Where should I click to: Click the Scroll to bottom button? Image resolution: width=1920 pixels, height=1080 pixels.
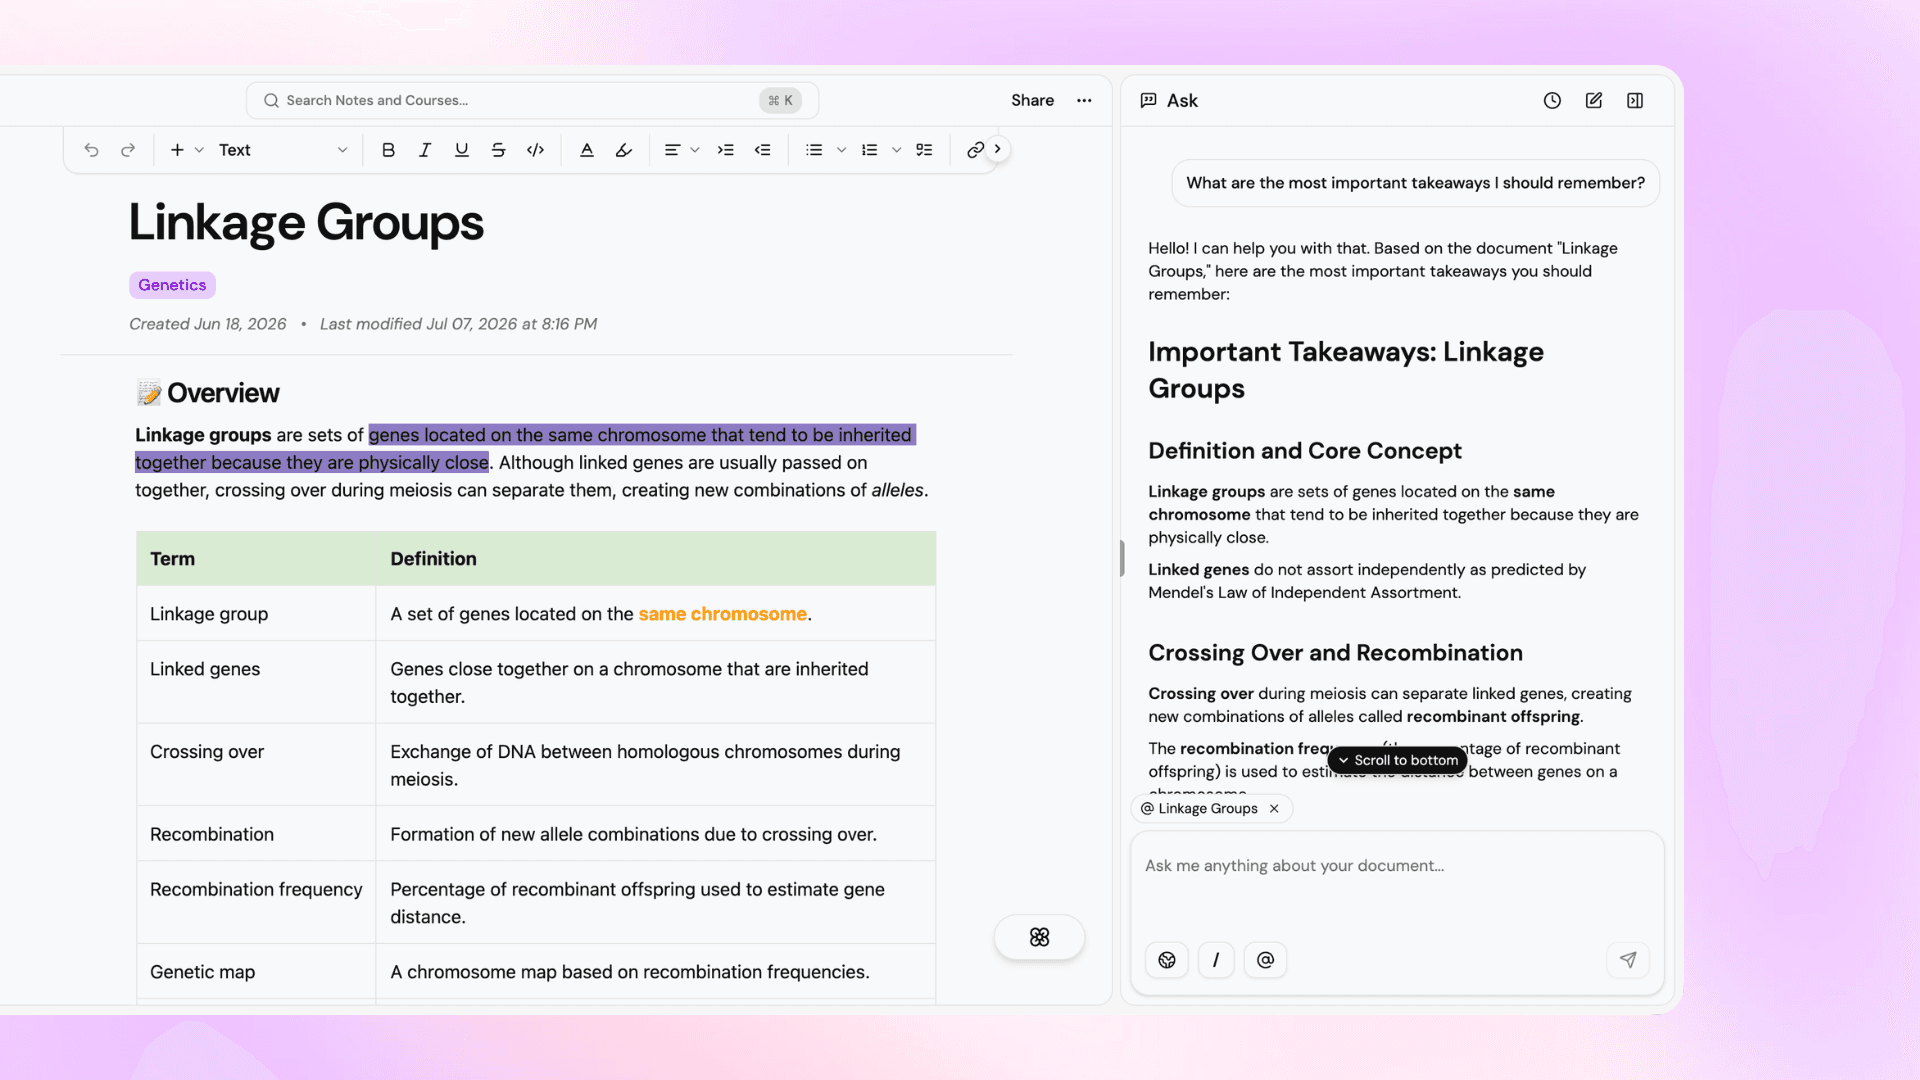(1398, 760)
